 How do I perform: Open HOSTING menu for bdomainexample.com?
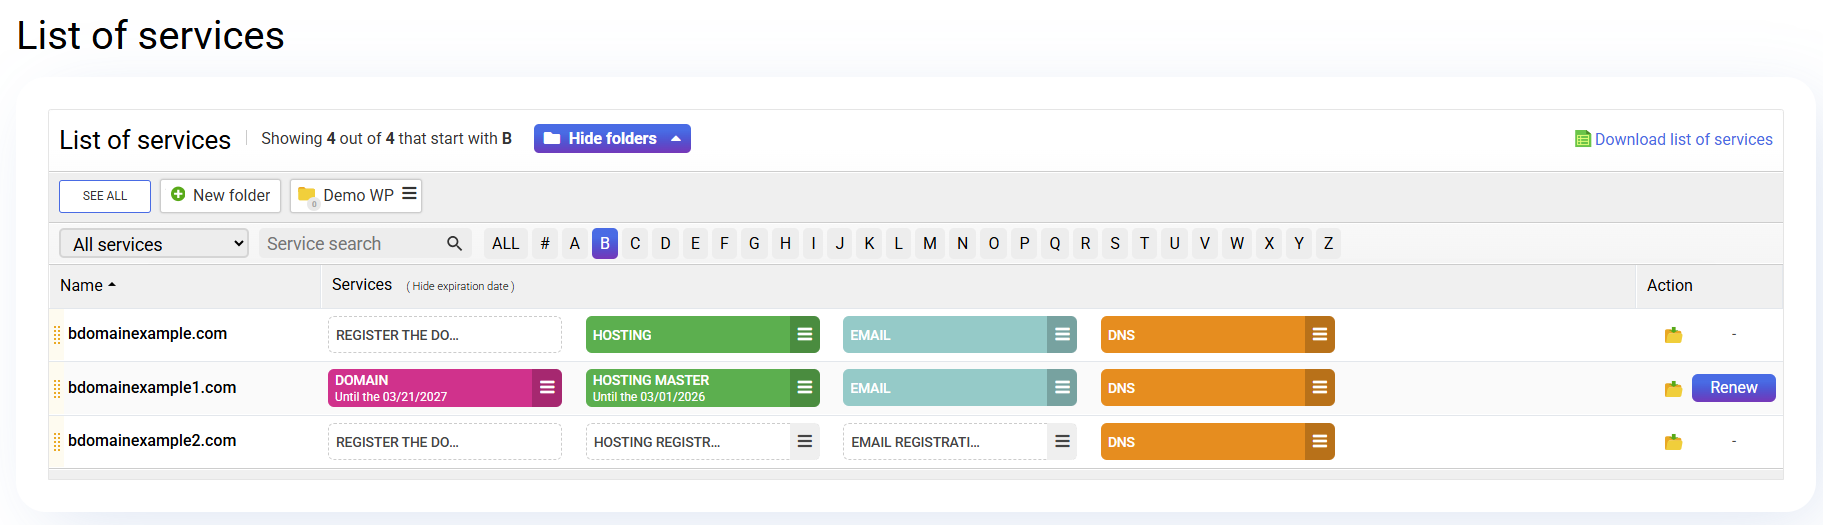[804, 335]
